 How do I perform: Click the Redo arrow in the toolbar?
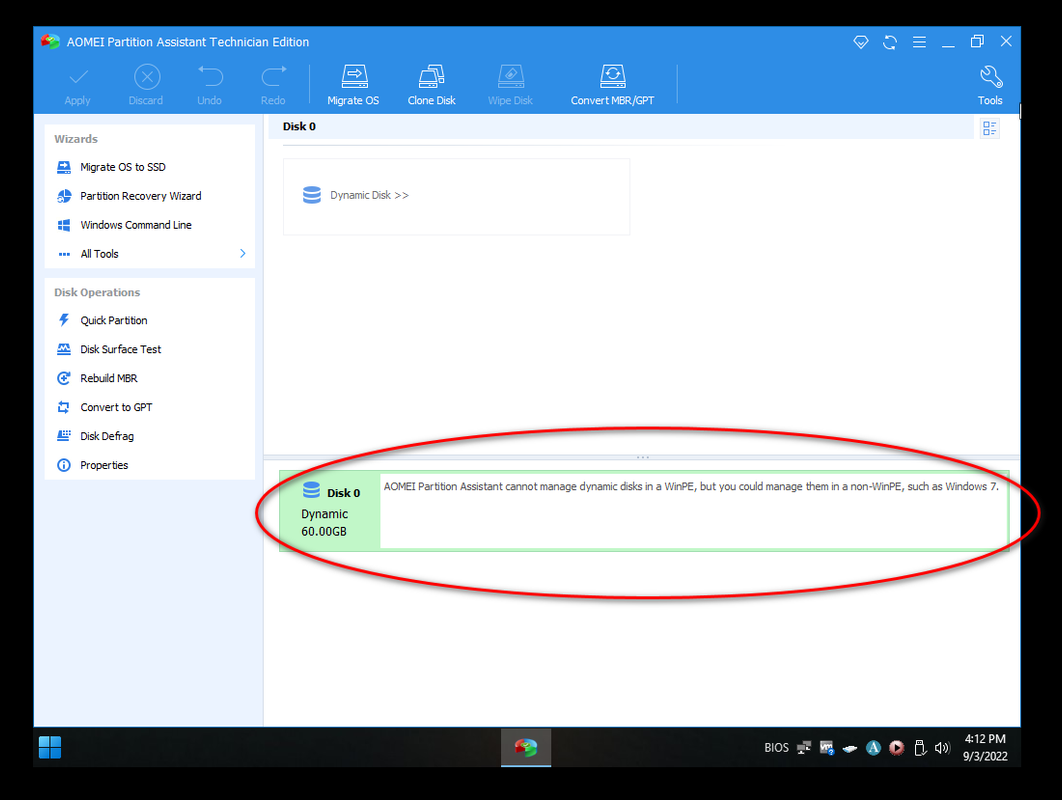click(274, 85)
